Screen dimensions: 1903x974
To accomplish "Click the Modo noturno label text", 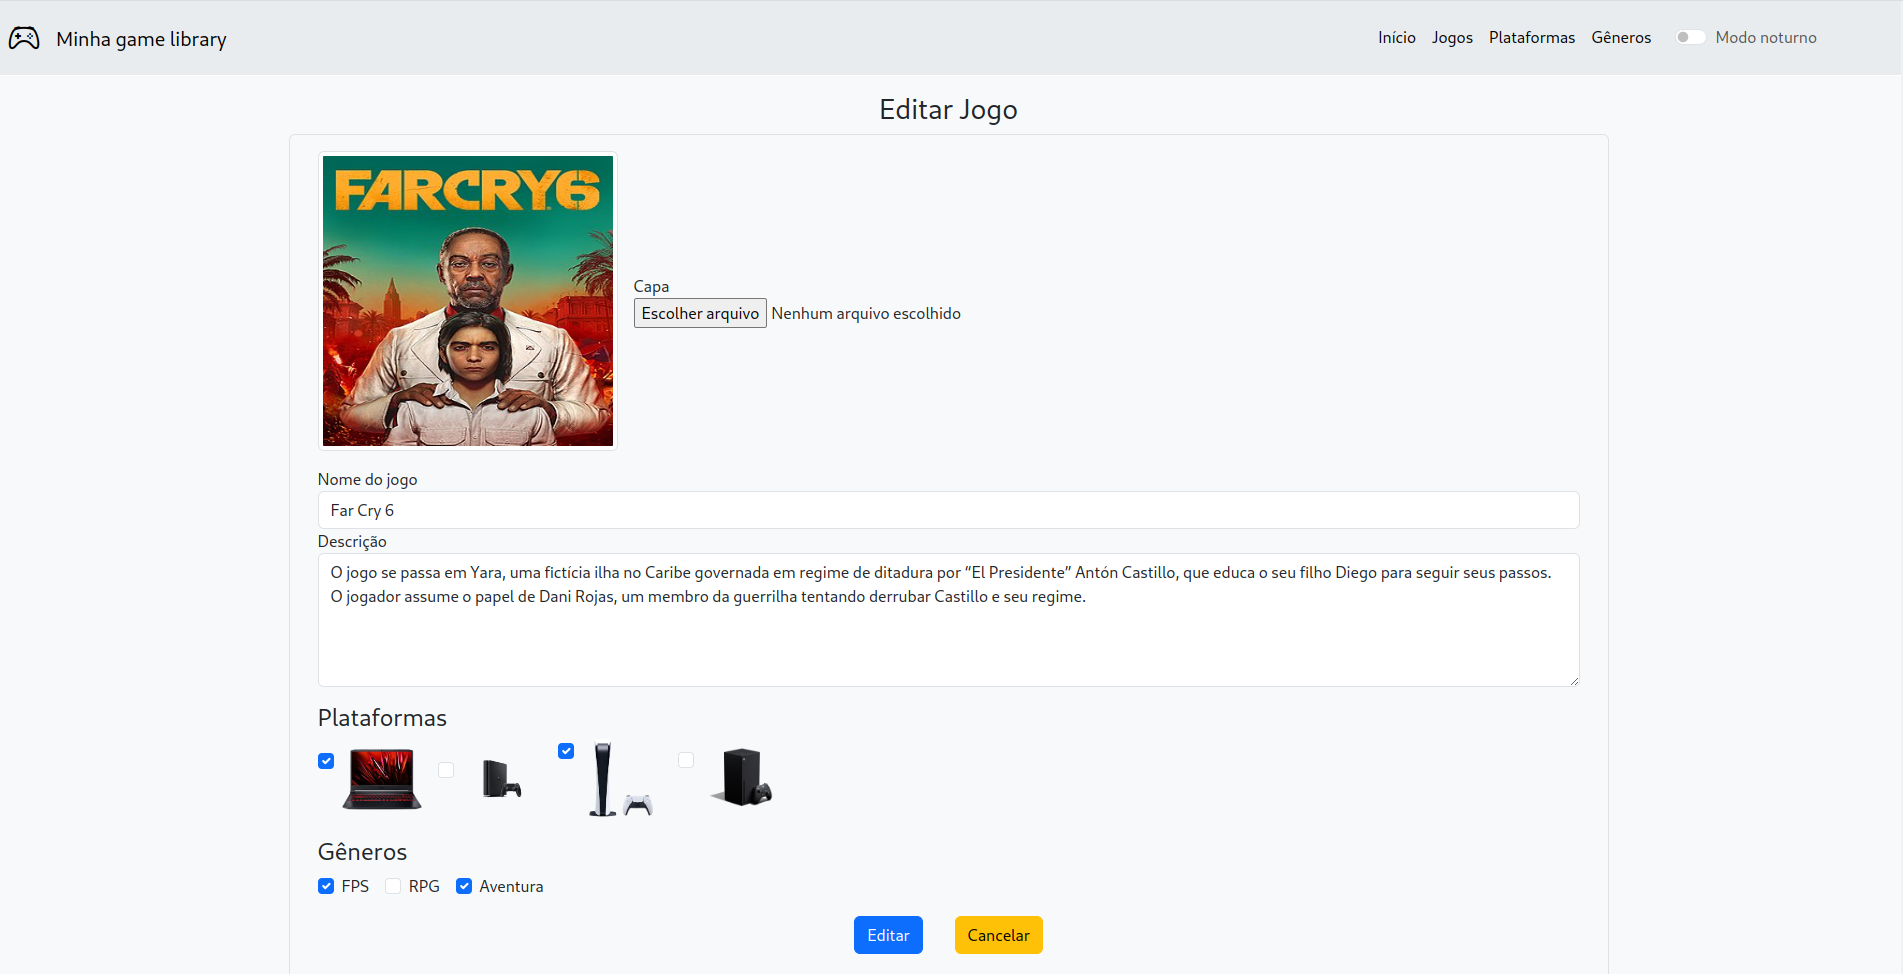I will point(1766,37).
